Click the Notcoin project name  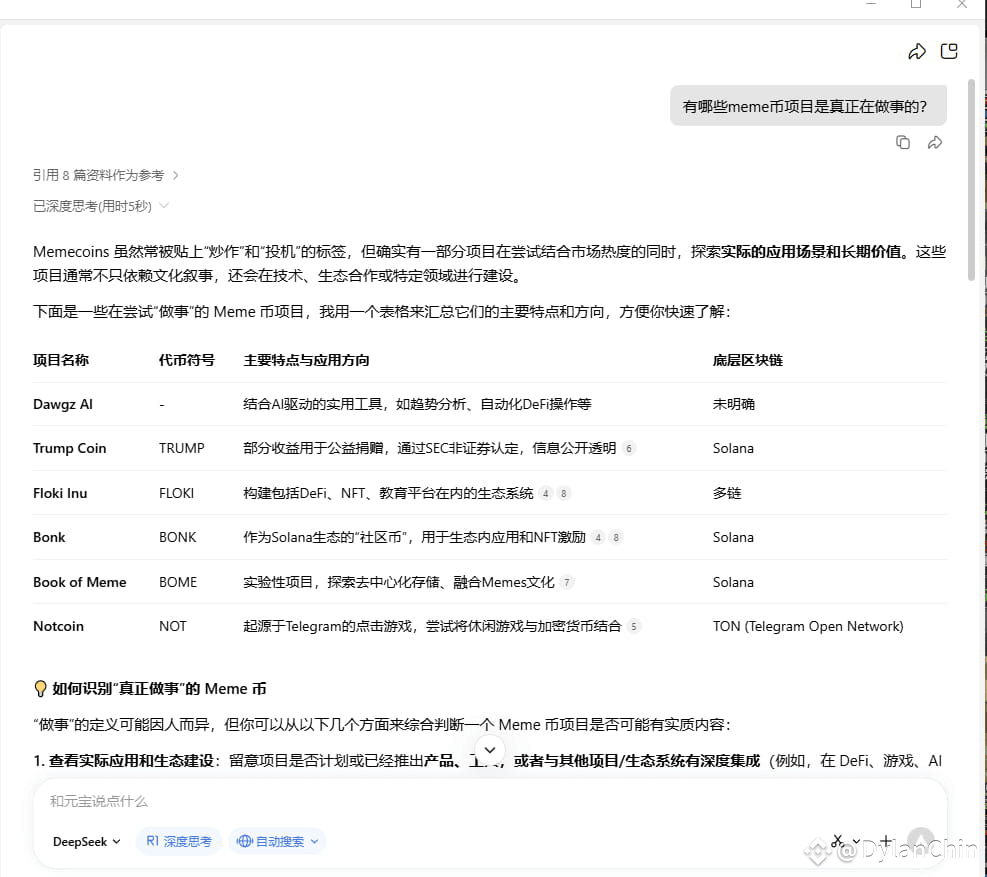58,626
